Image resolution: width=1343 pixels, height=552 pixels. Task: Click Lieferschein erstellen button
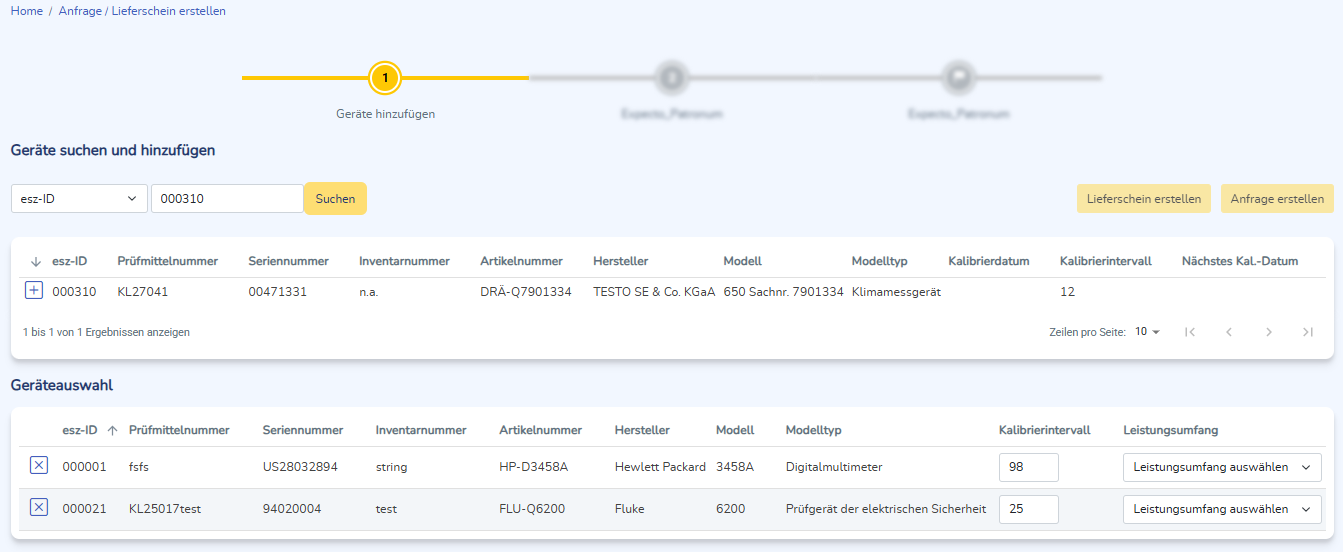coord(1144,199)
